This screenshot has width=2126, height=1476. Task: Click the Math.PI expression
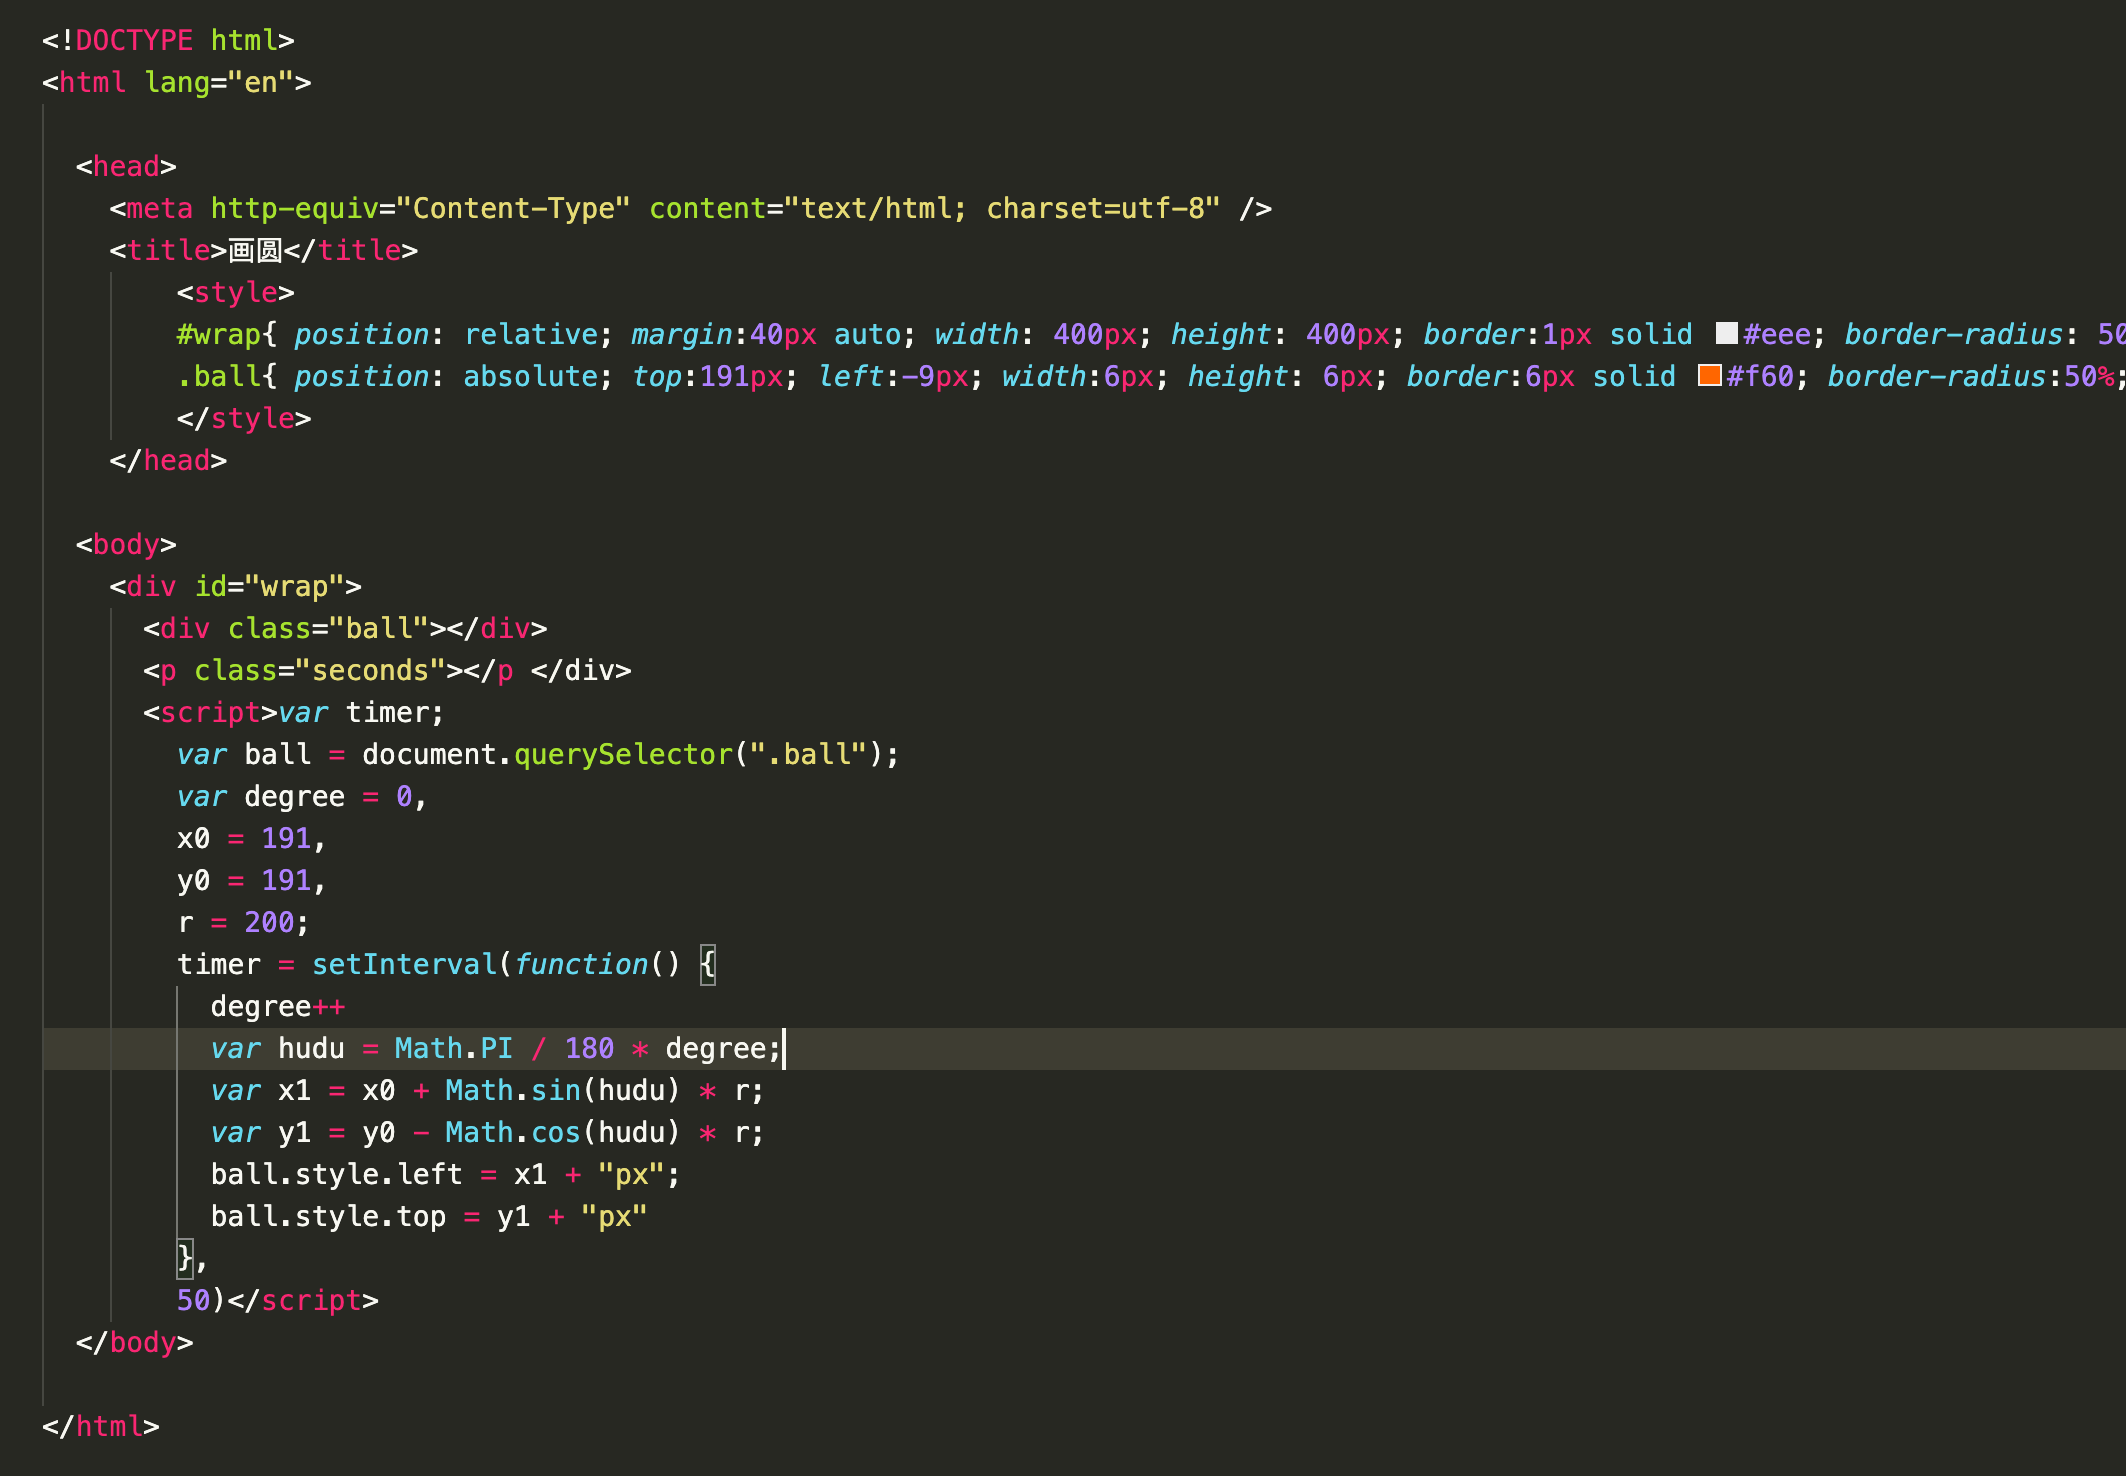pyautogui.click(x=453, y=1048)
